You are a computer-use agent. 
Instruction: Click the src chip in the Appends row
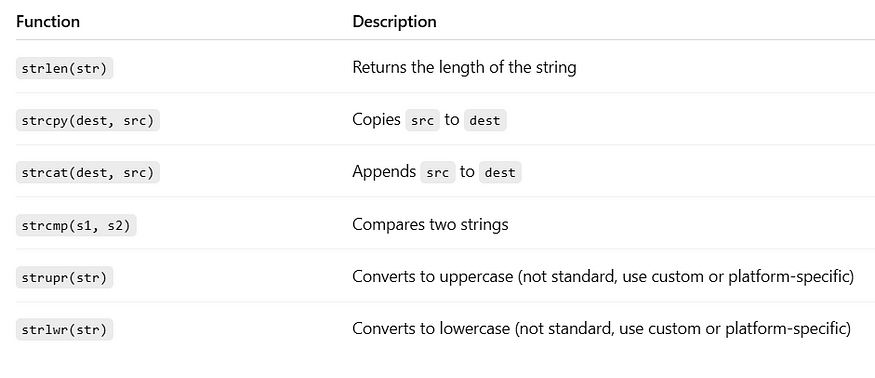coord(438,173)
